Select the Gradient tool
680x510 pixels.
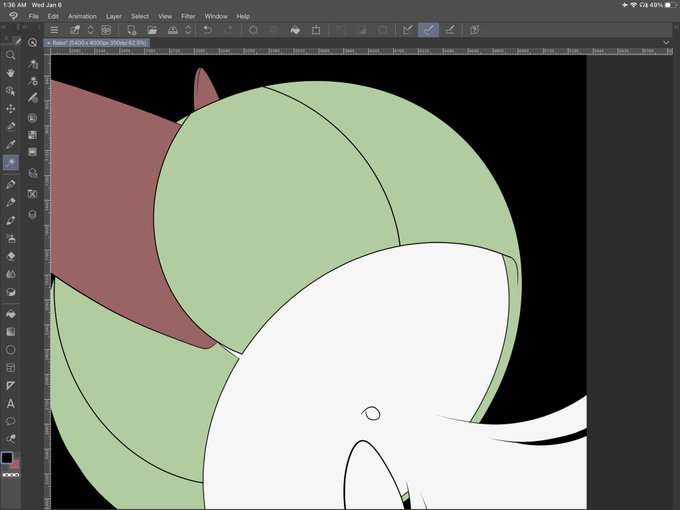(10, 332)
